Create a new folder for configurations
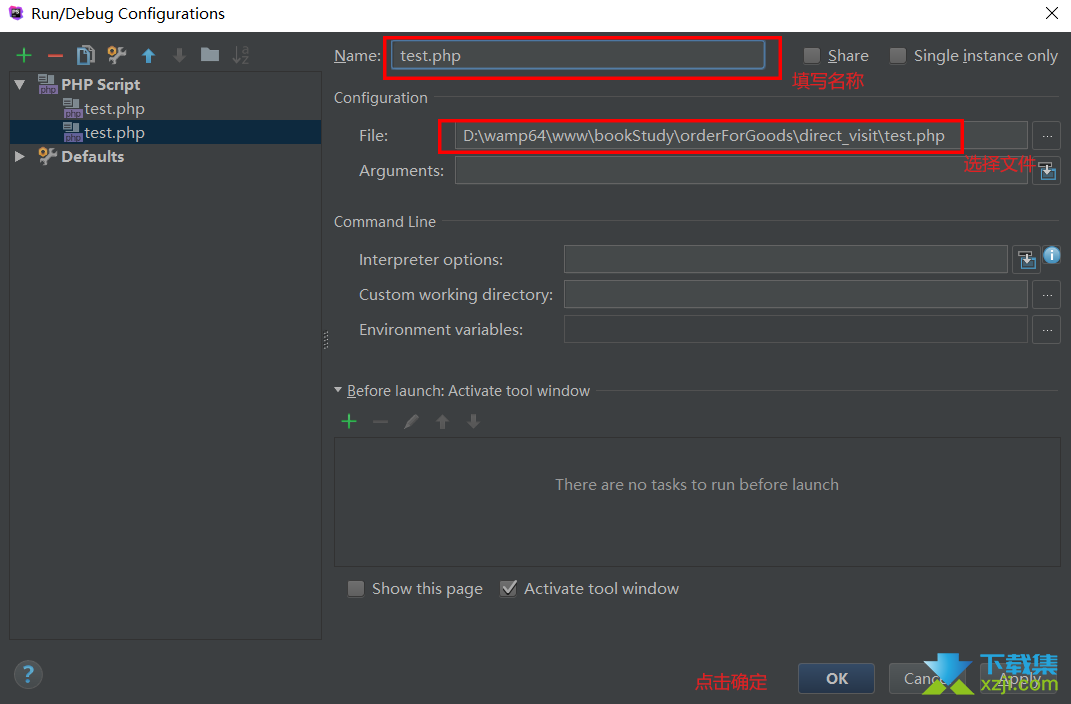This screenshot has height=704, width=1071. [x=210, y=55]
